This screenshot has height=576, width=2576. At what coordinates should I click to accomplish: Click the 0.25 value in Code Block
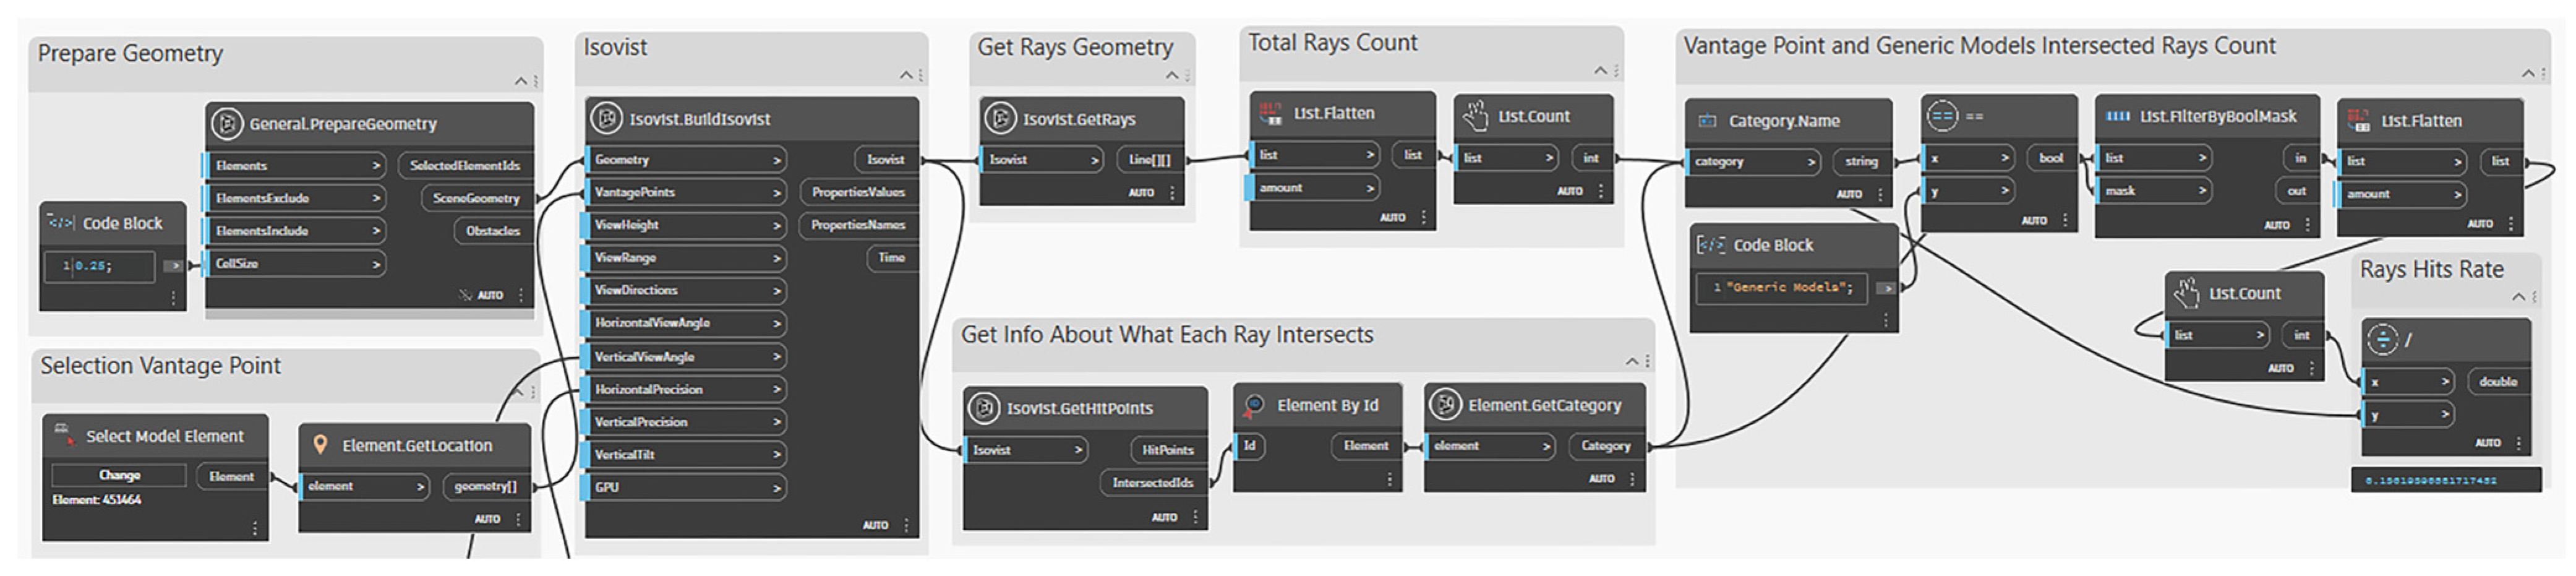(97, 266)
